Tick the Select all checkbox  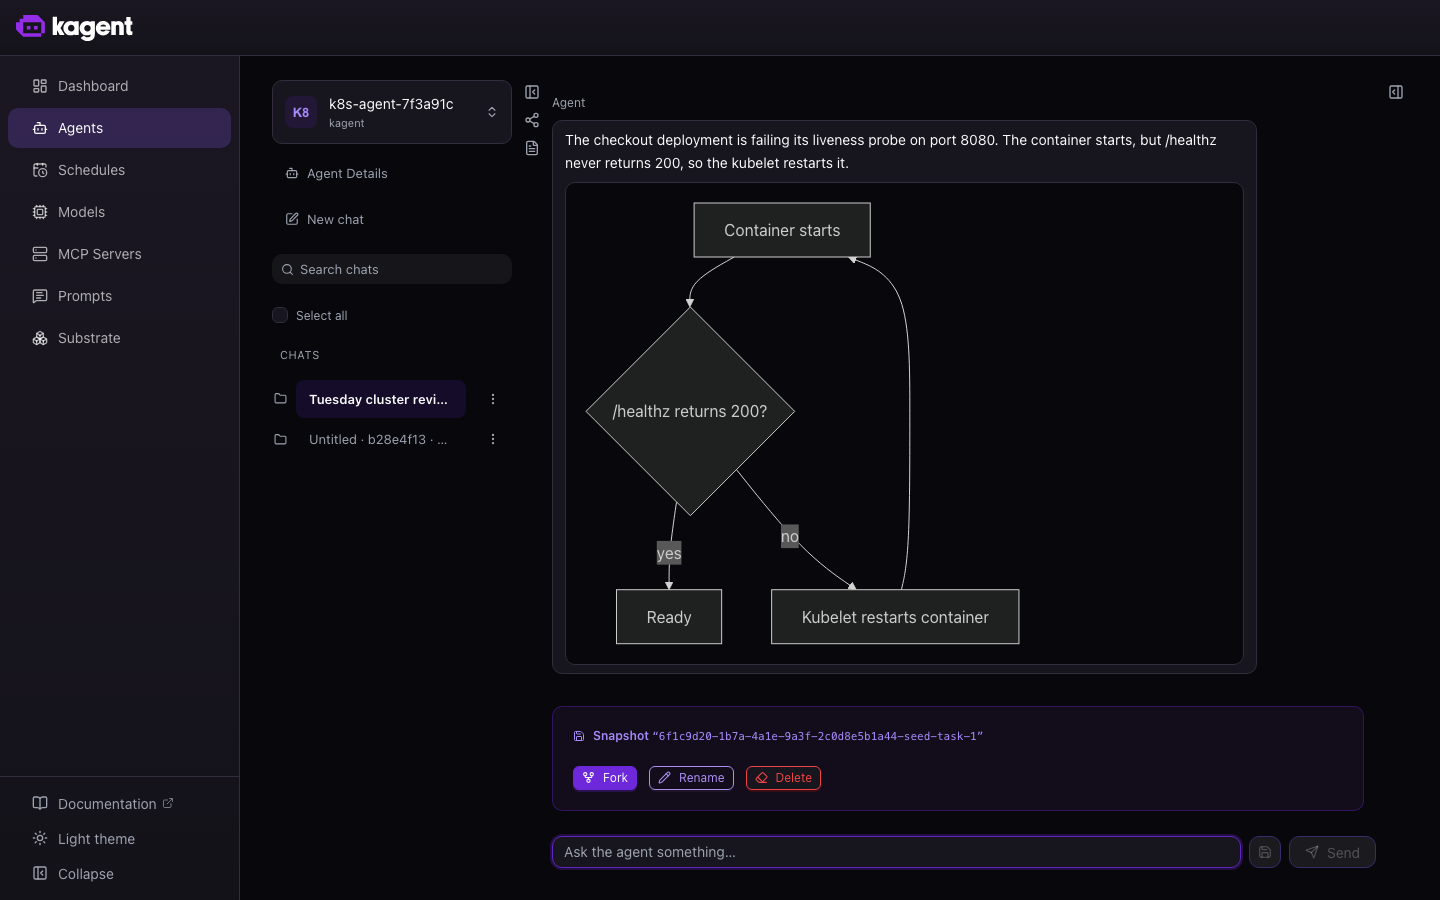click(x=280, y=315)
